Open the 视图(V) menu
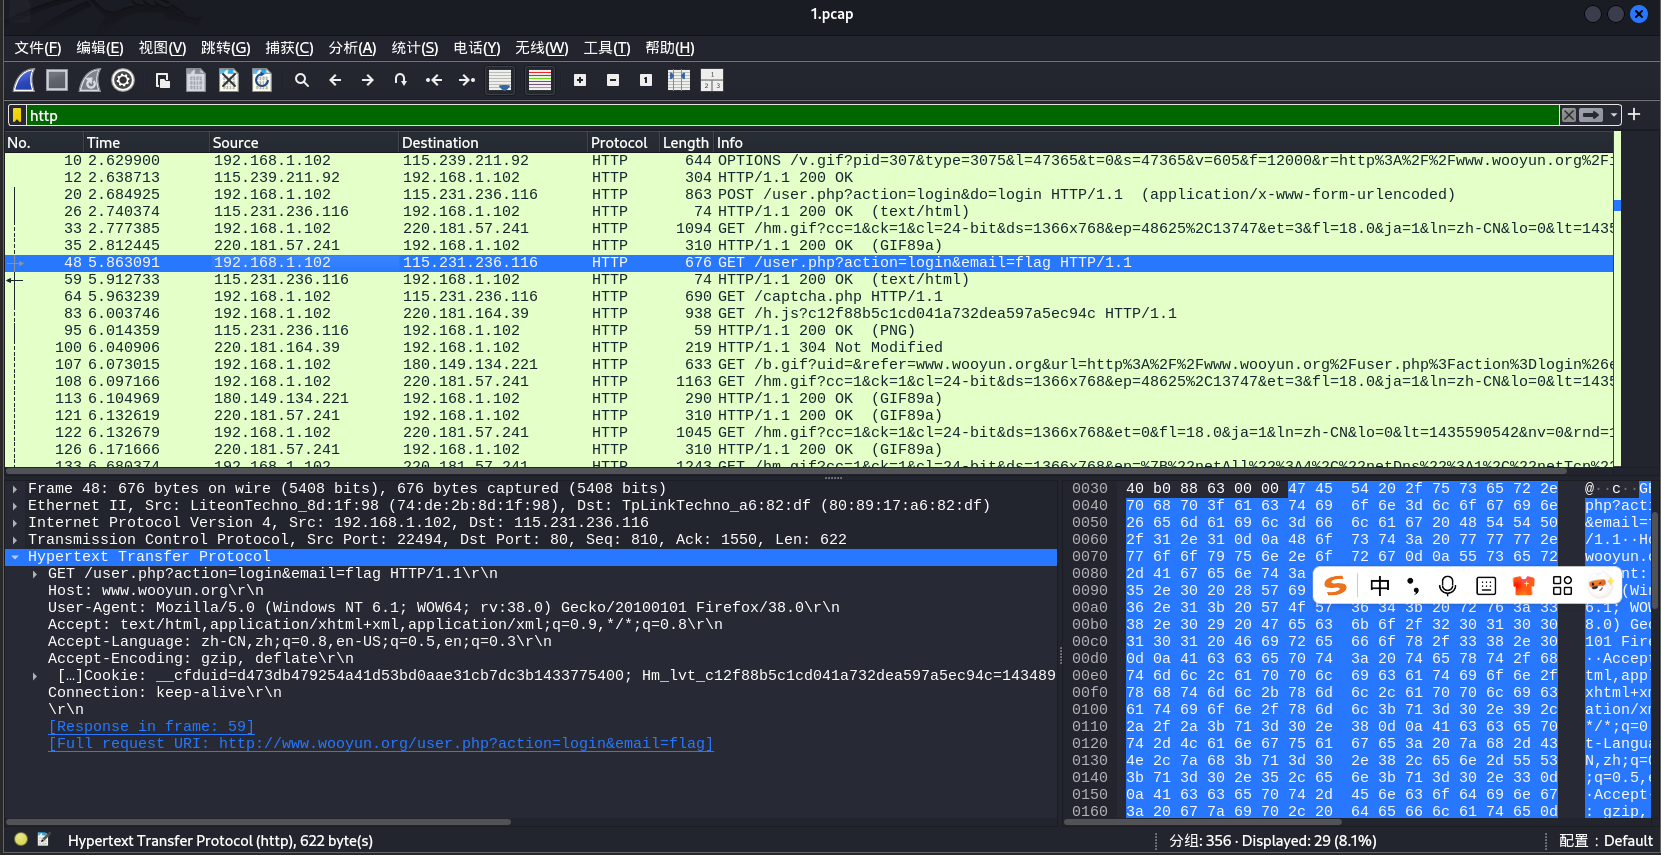 click(x=162, y=48)
